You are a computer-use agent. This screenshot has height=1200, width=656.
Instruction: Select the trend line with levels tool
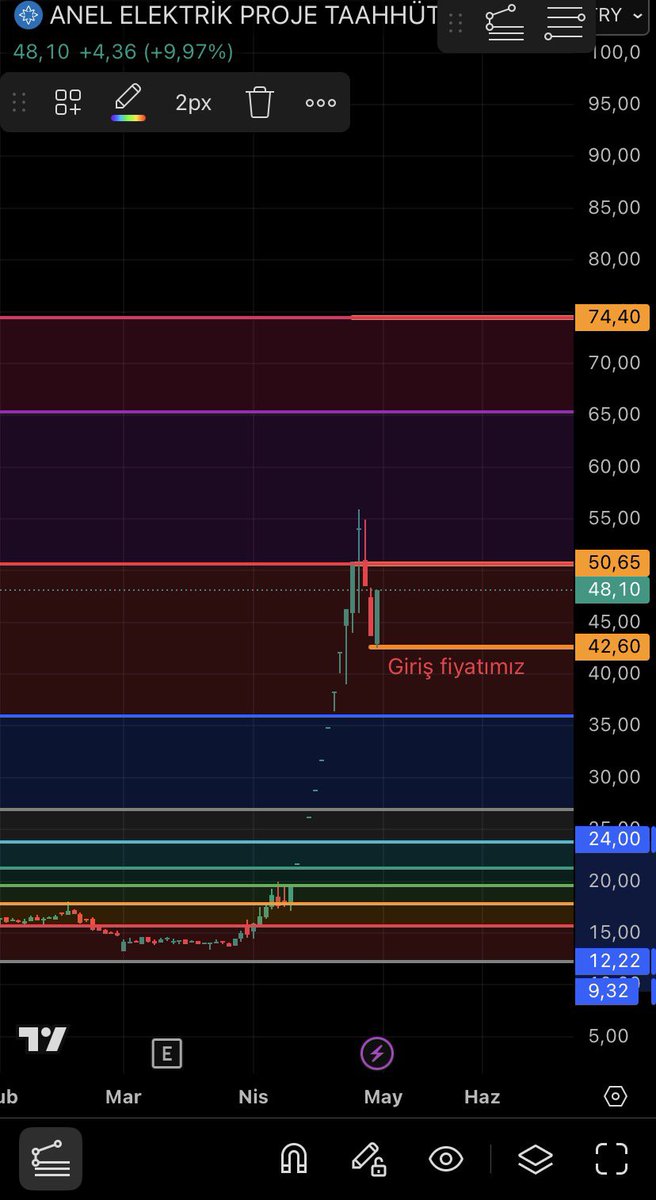tap(504, 23)
